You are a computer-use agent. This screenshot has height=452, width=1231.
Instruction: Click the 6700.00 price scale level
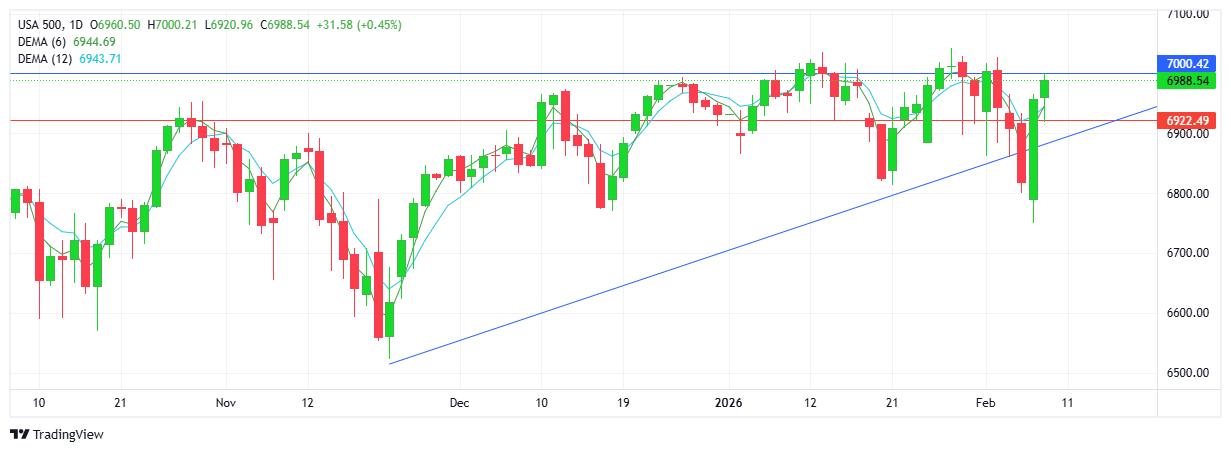pos(1188,253)
